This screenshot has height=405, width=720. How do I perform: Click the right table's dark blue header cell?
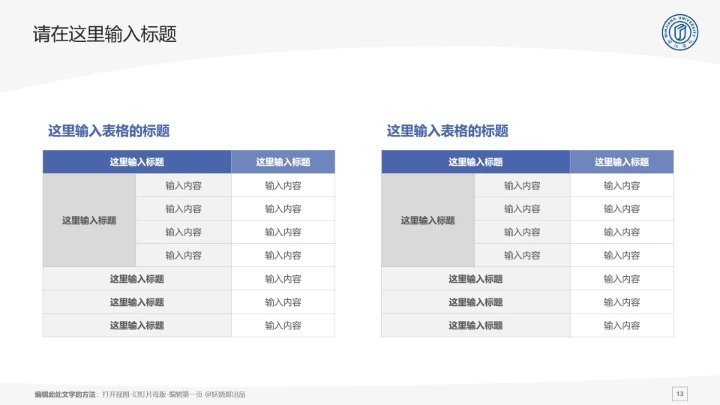coord(476,162)
